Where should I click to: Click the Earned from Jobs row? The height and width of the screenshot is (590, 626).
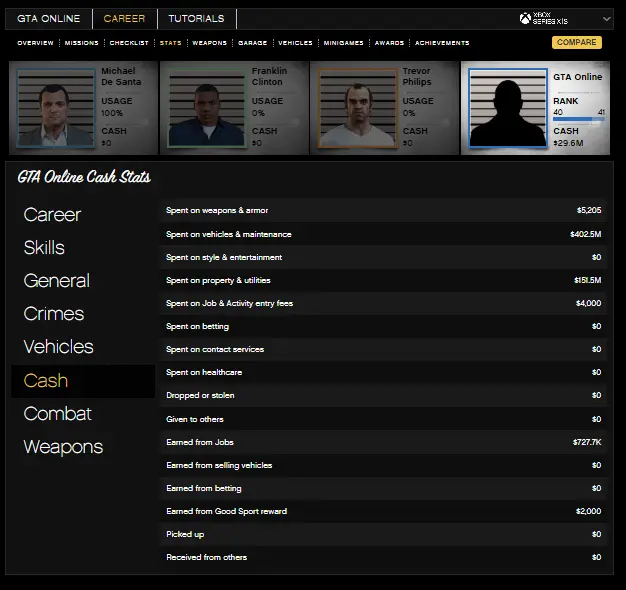click(385, 442)
